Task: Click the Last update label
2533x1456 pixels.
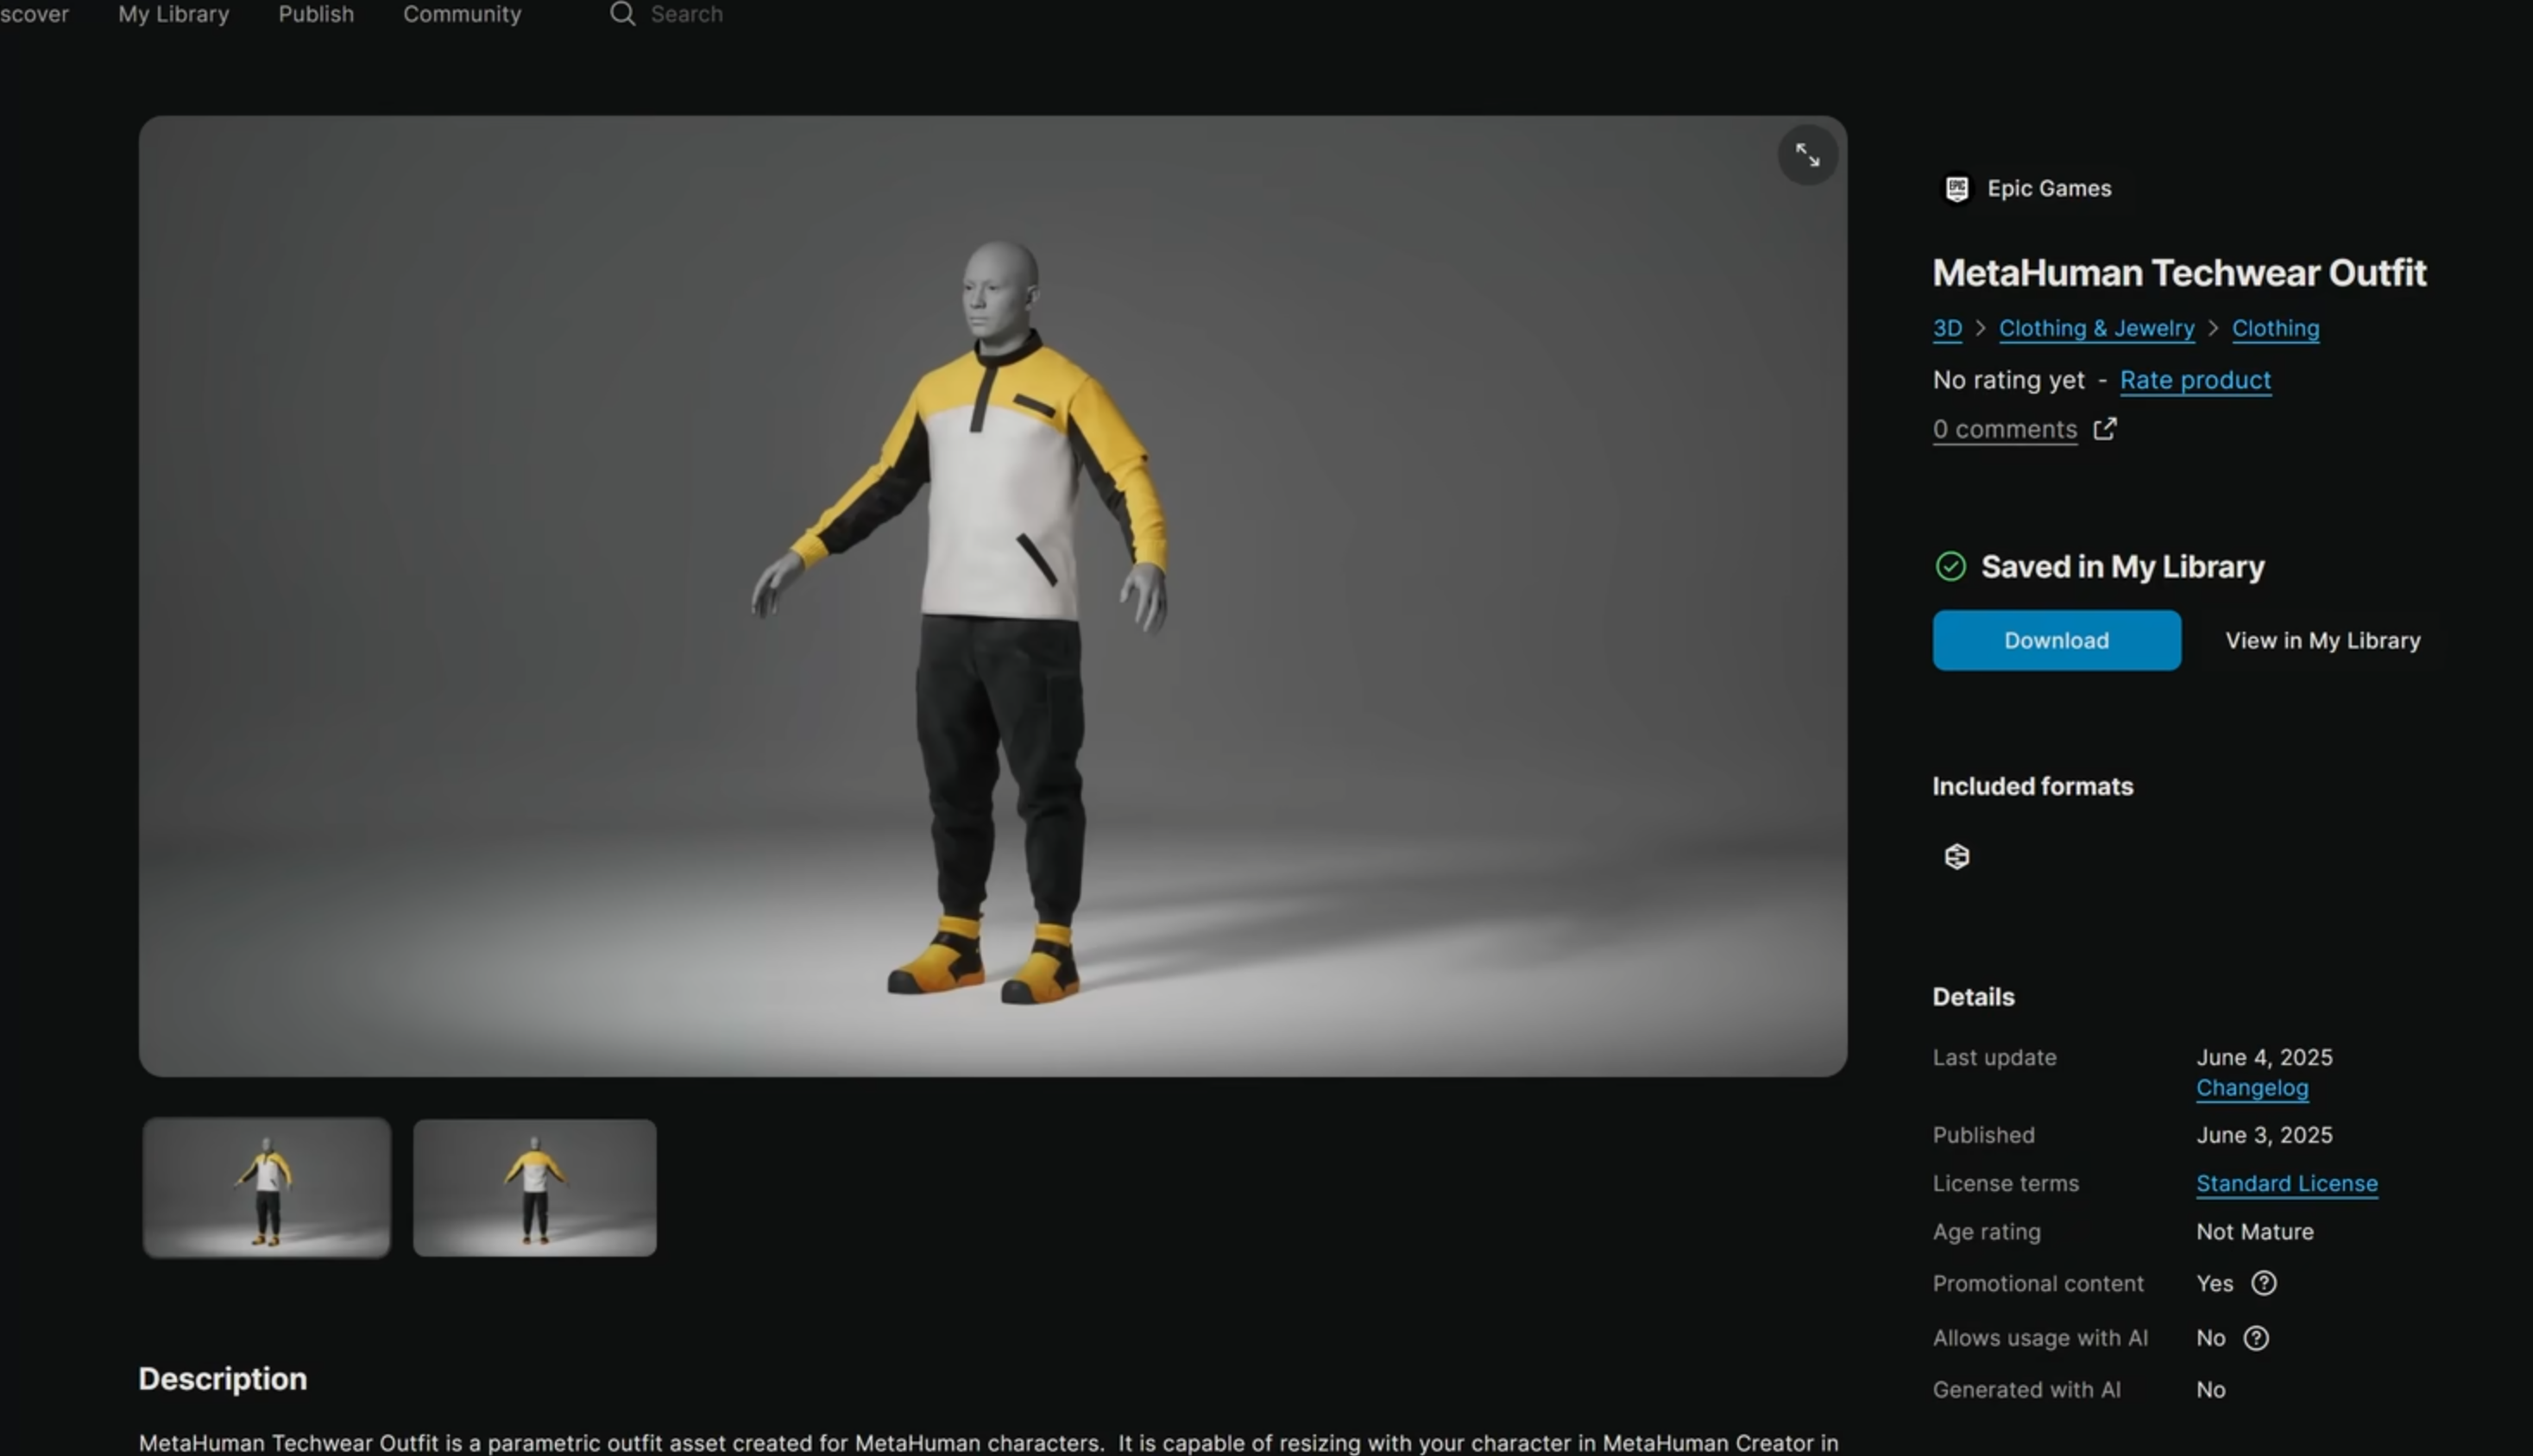Action: tap(1994, 1058)
